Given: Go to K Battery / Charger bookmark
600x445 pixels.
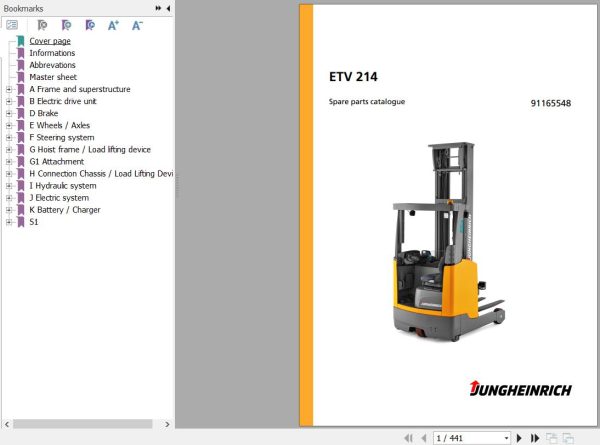Looking at the screenshot, I should pos(65,210).
